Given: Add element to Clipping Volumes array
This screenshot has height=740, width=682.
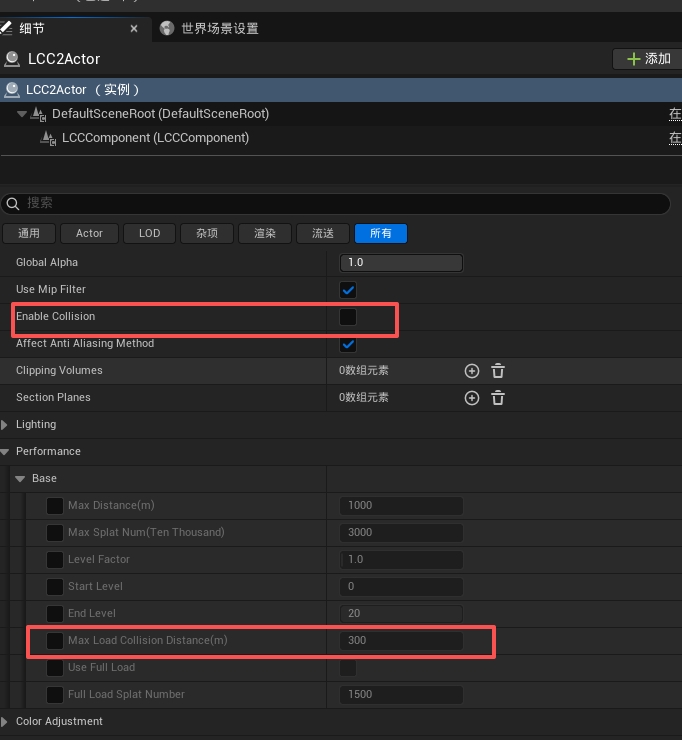Looking at the screenshot, I should [472, 371].
